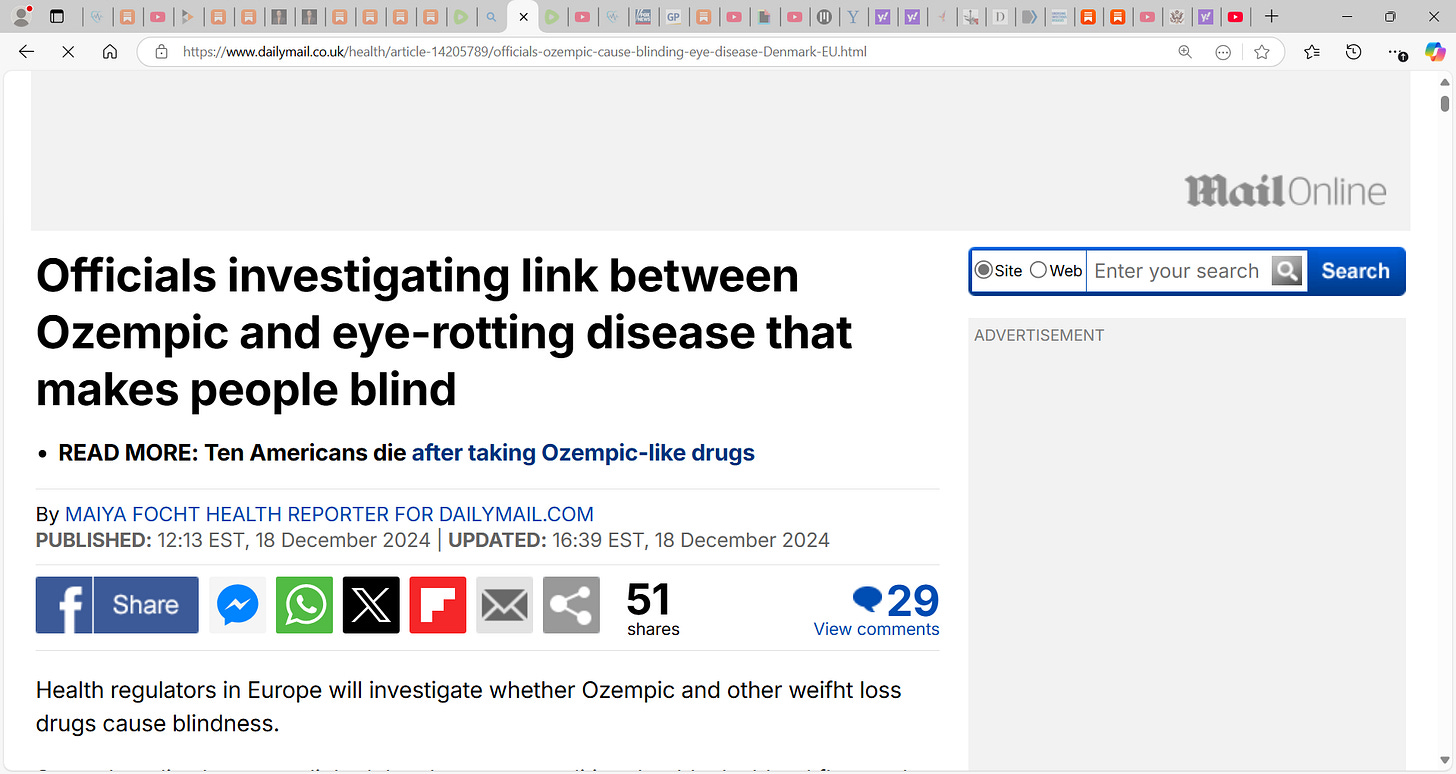Open a new browser tab
Viewport: 1456px width, 774px height.
coord(1271,17)
